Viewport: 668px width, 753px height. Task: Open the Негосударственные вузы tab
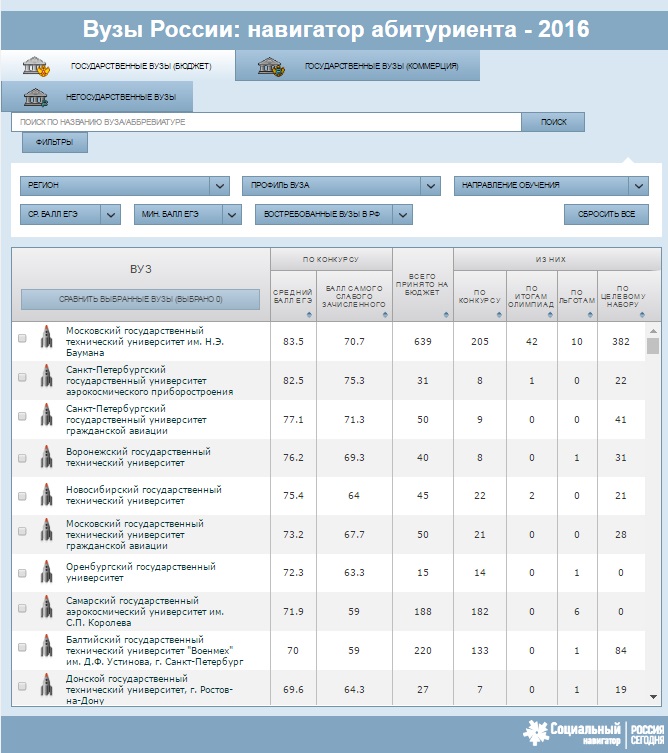(97, 97)
